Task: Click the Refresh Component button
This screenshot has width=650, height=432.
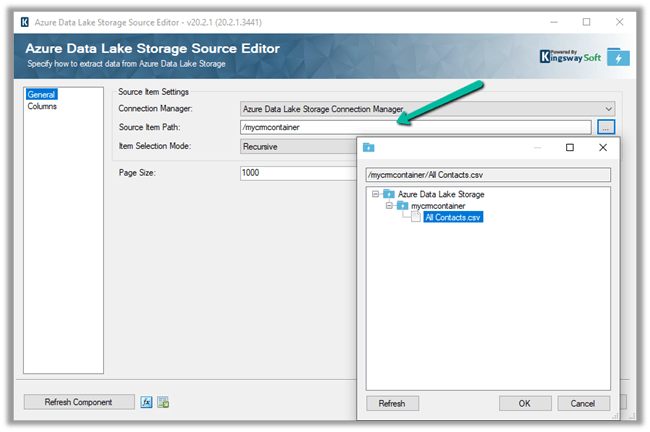Action: pos(79,402)
